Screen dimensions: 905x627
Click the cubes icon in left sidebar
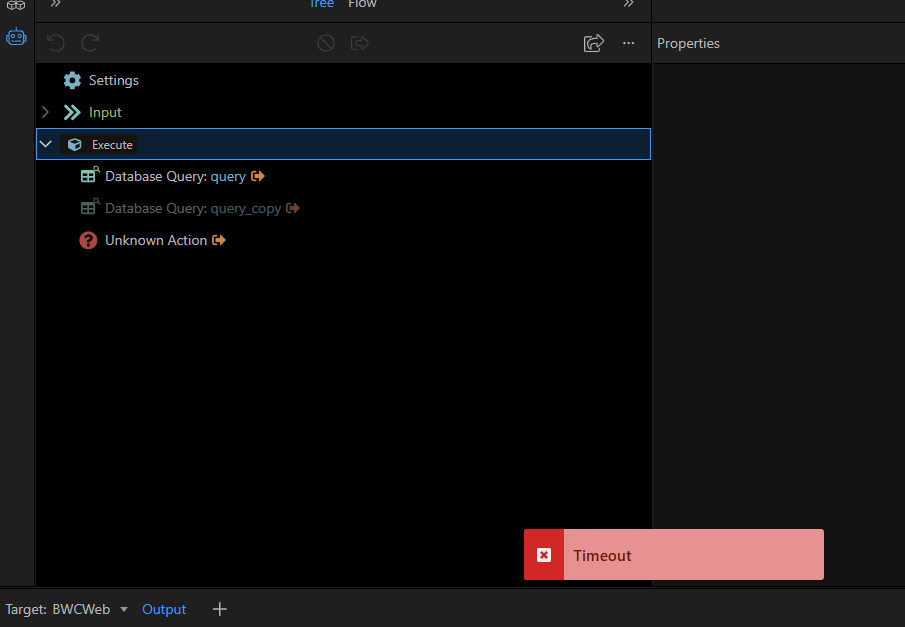[x=16, y=5]
